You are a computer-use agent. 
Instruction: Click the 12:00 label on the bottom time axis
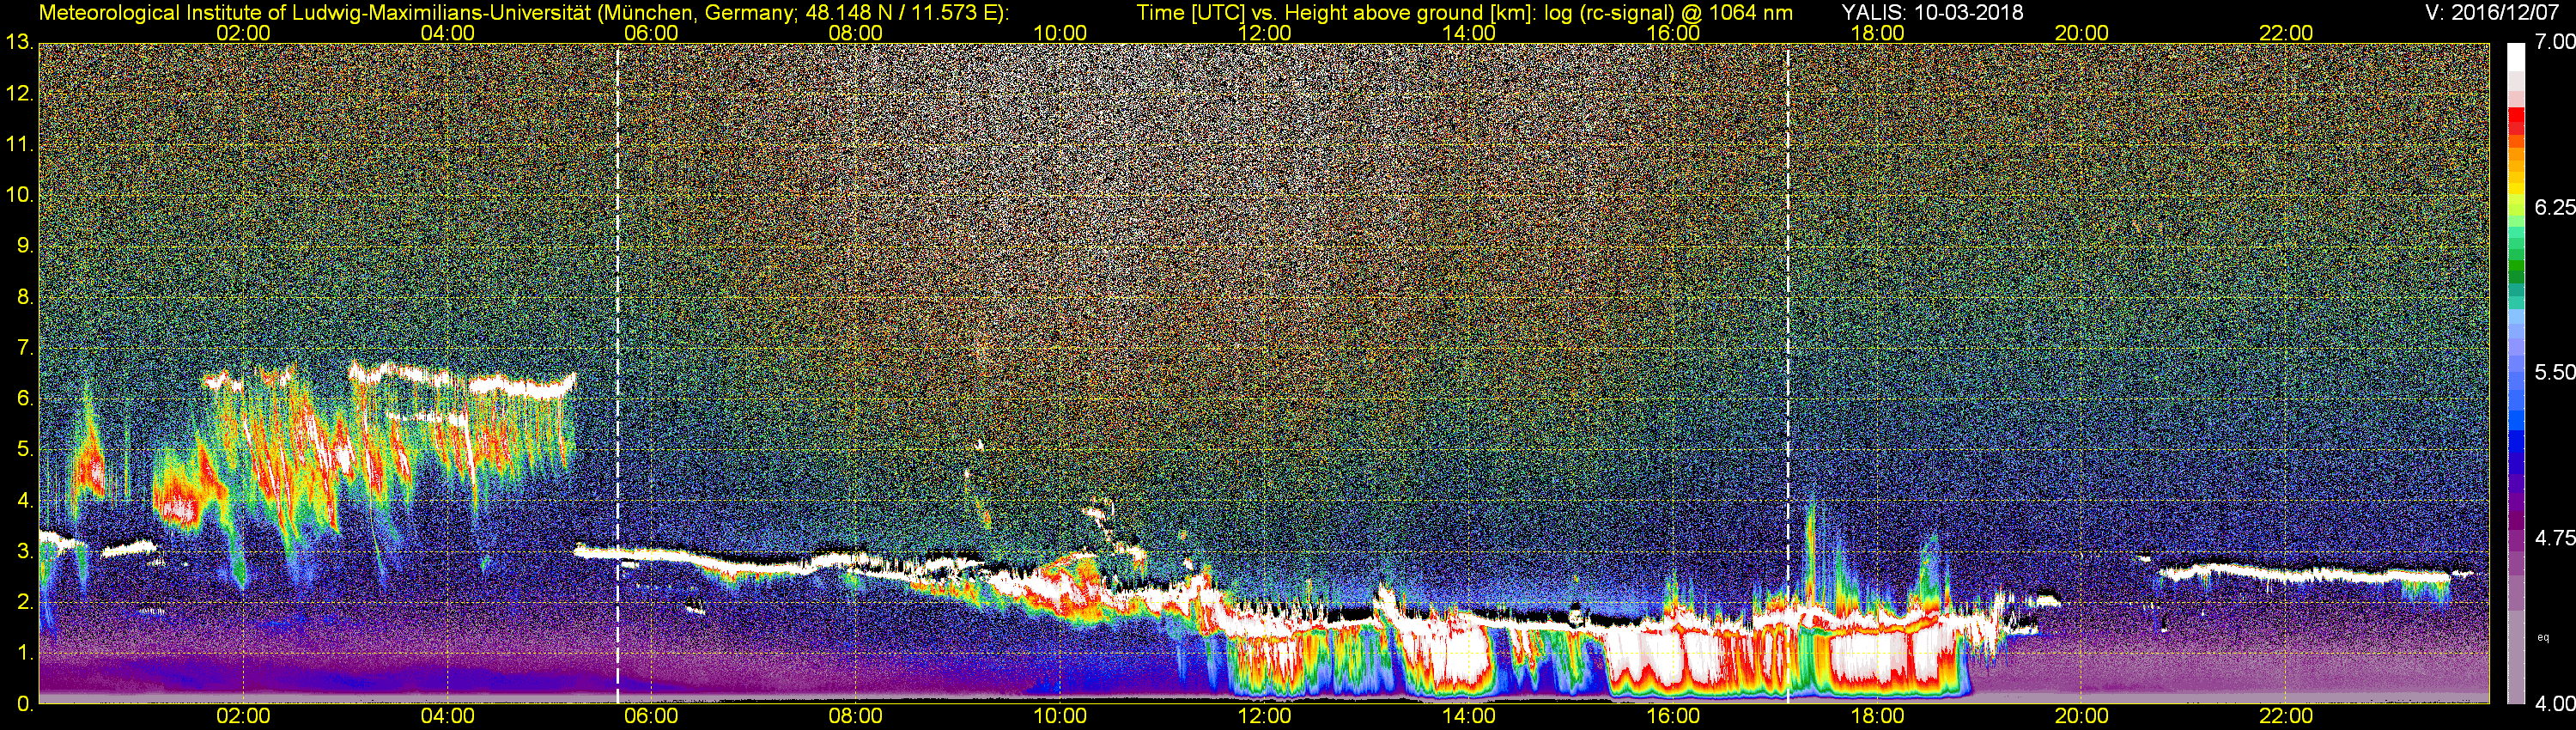[x=1264, y=716]
